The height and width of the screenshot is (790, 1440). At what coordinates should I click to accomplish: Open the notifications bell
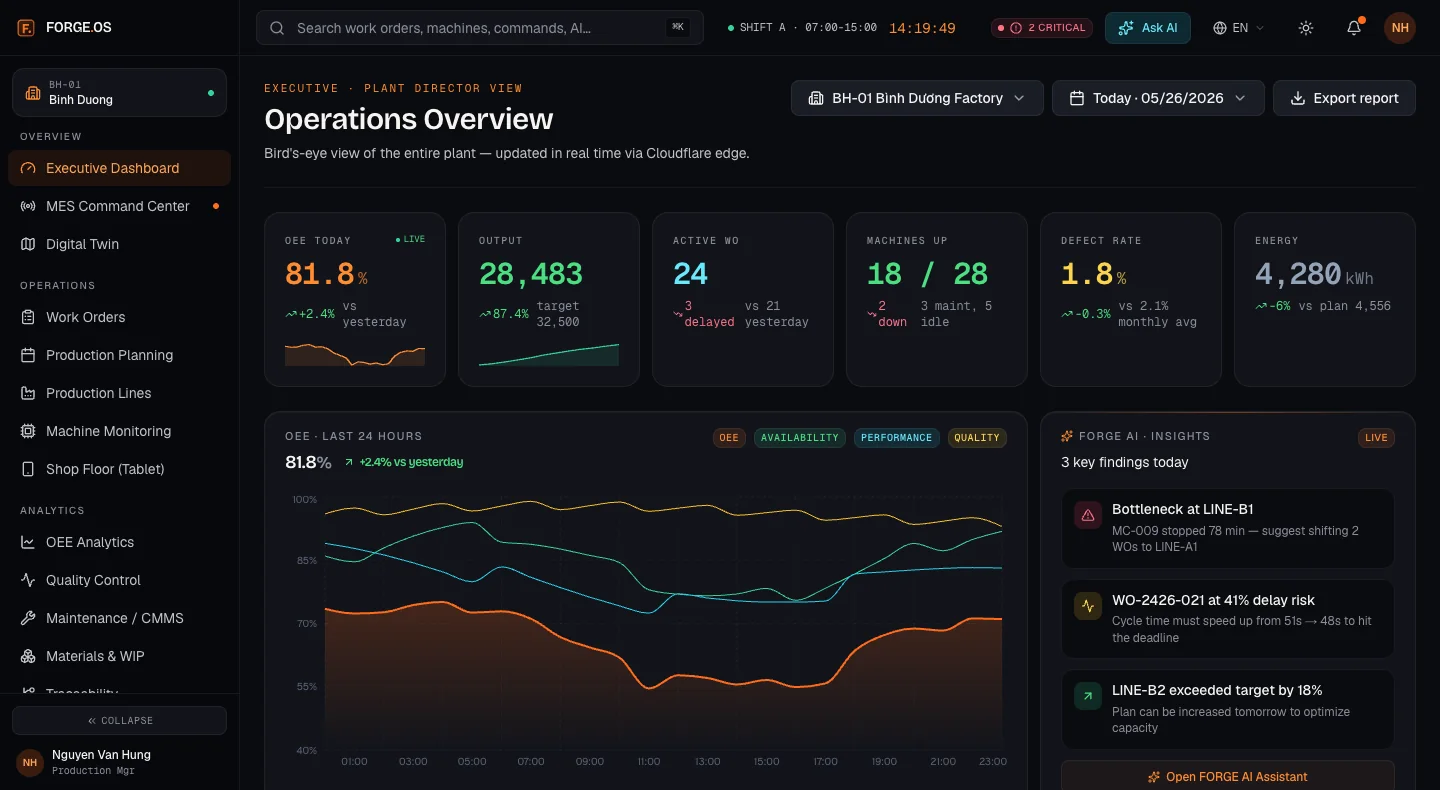click(x=1354, y=28)
